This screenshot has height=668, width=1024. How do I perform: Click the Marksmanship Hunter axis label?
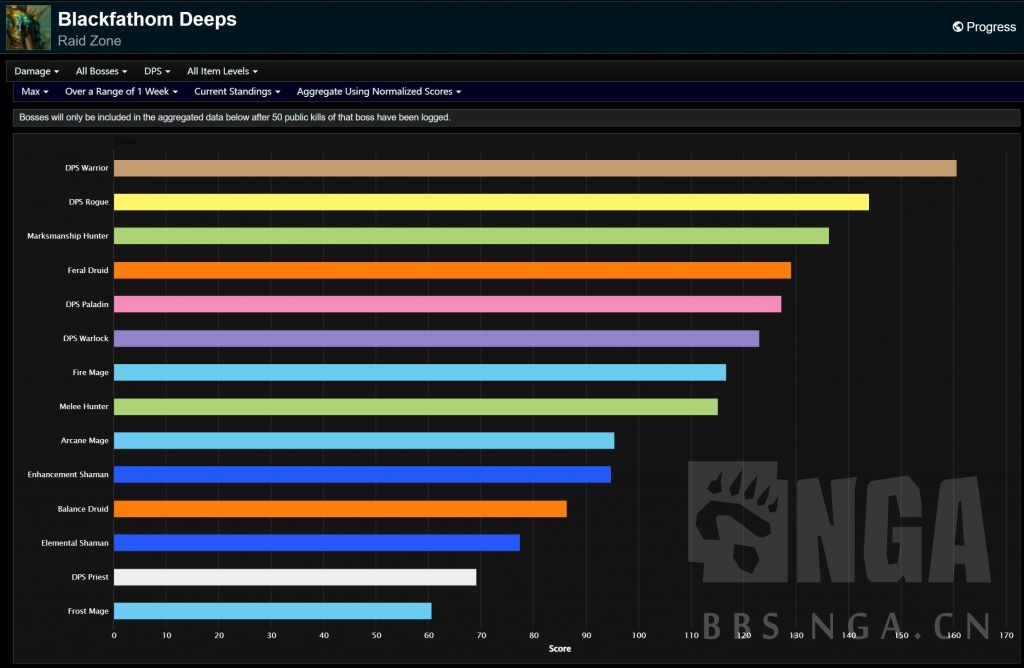point(68,236)
